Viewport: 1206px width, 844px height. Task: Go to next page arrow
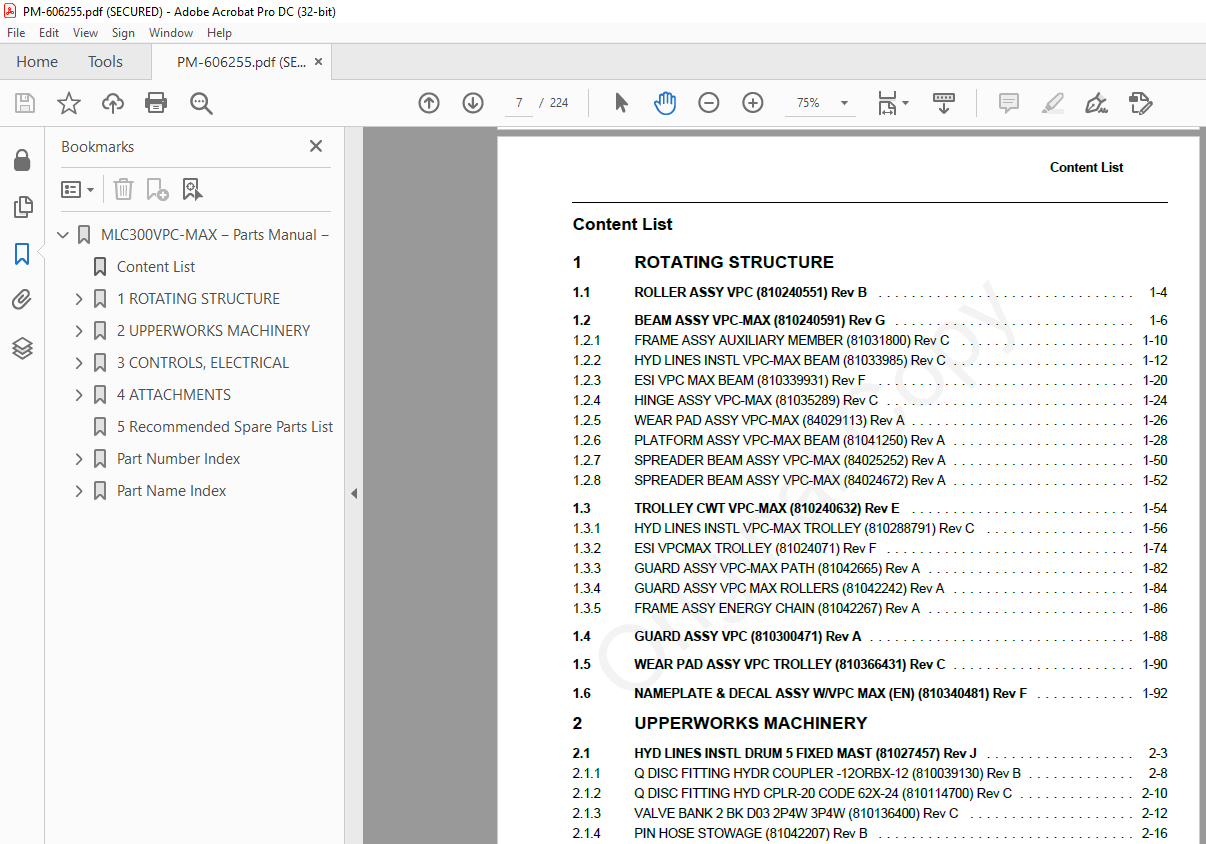473,103
